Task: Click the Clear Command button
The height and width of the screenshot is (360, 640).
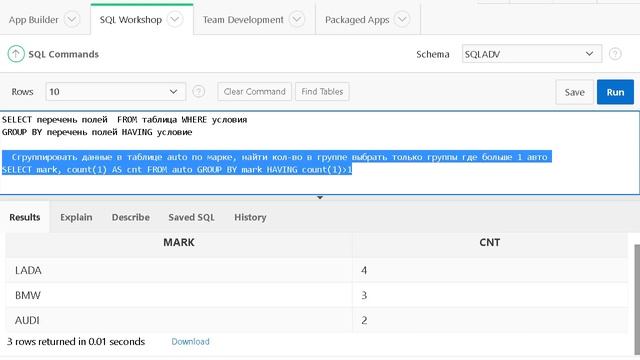Action: click(254, 91)
